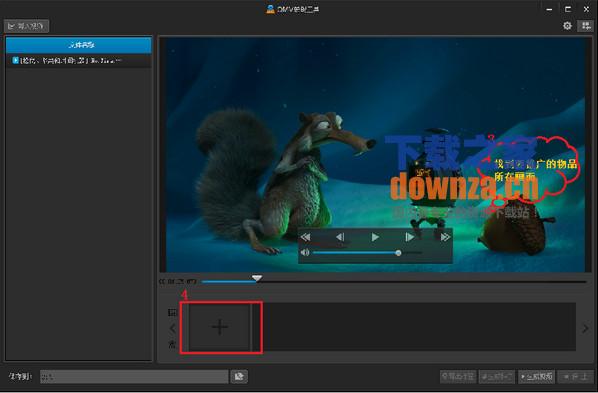598x393 pixels.
Task: Click the white playhead marker on the progress bar
Action: (257, 278)
